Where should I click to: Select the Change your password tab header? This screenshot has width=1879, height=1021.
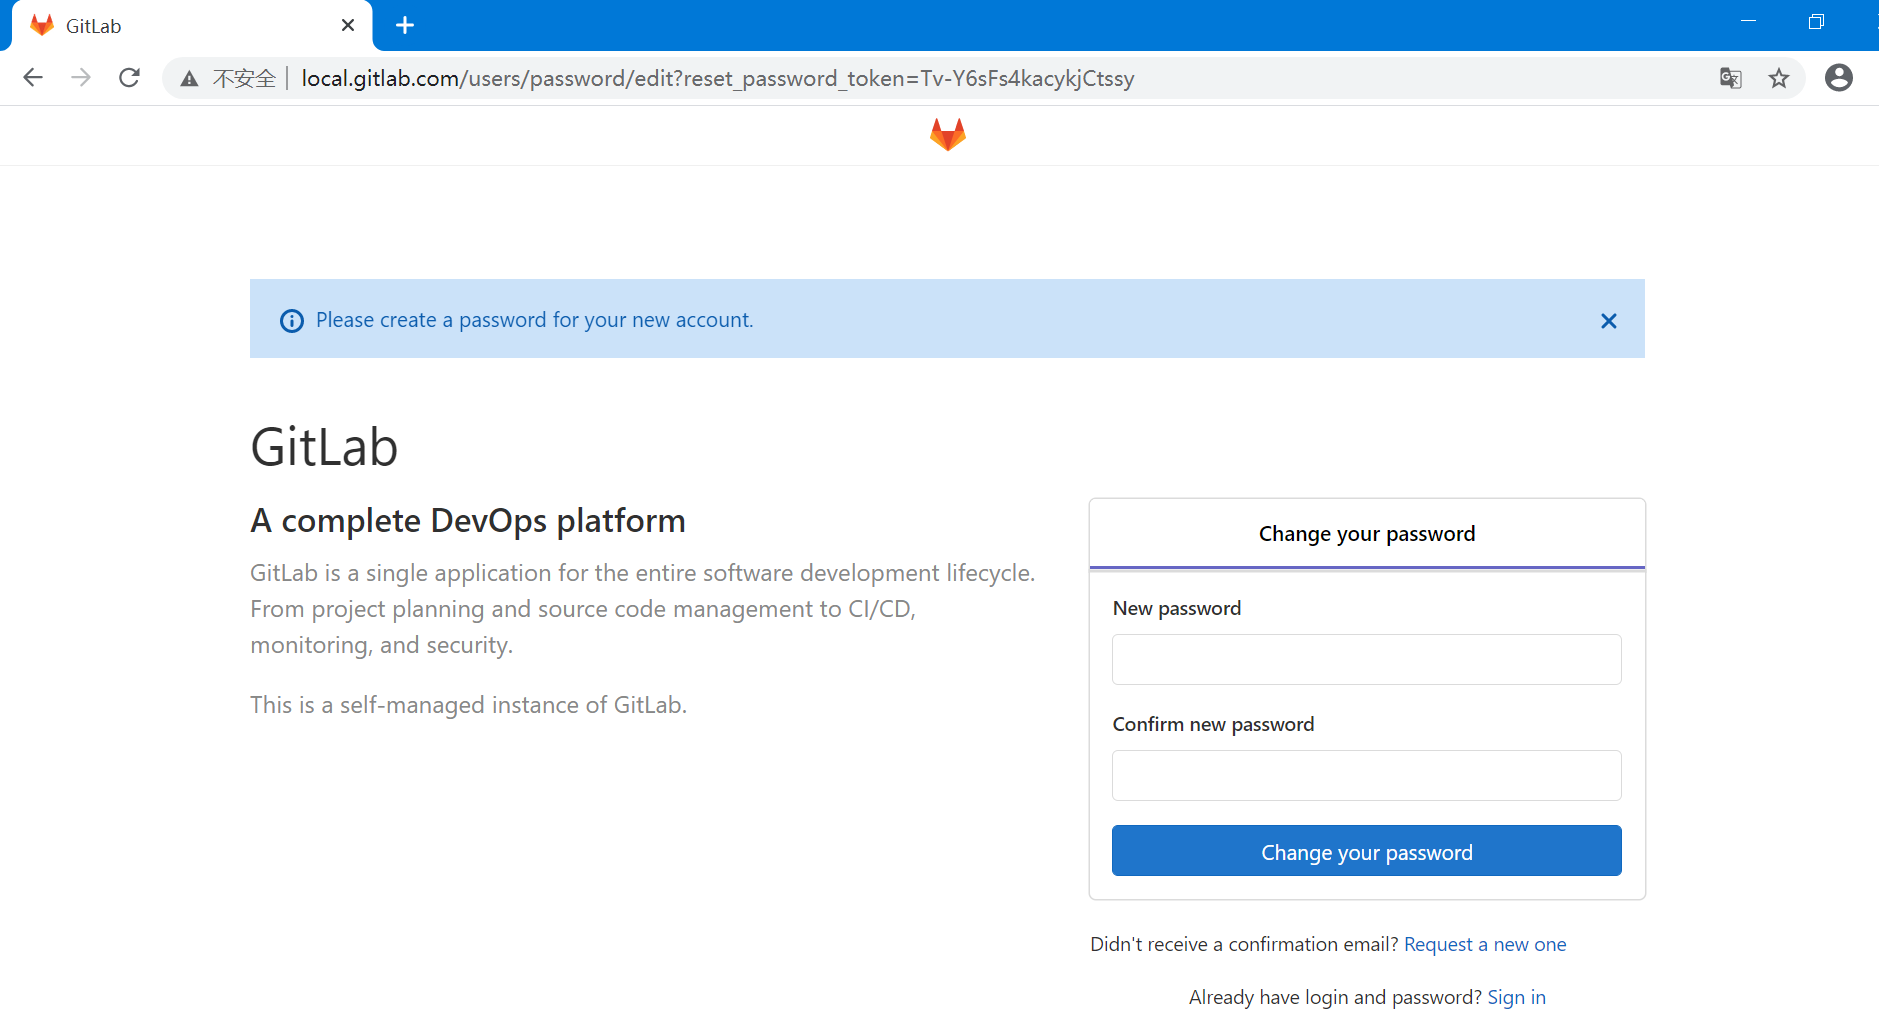pos(1366,534)
